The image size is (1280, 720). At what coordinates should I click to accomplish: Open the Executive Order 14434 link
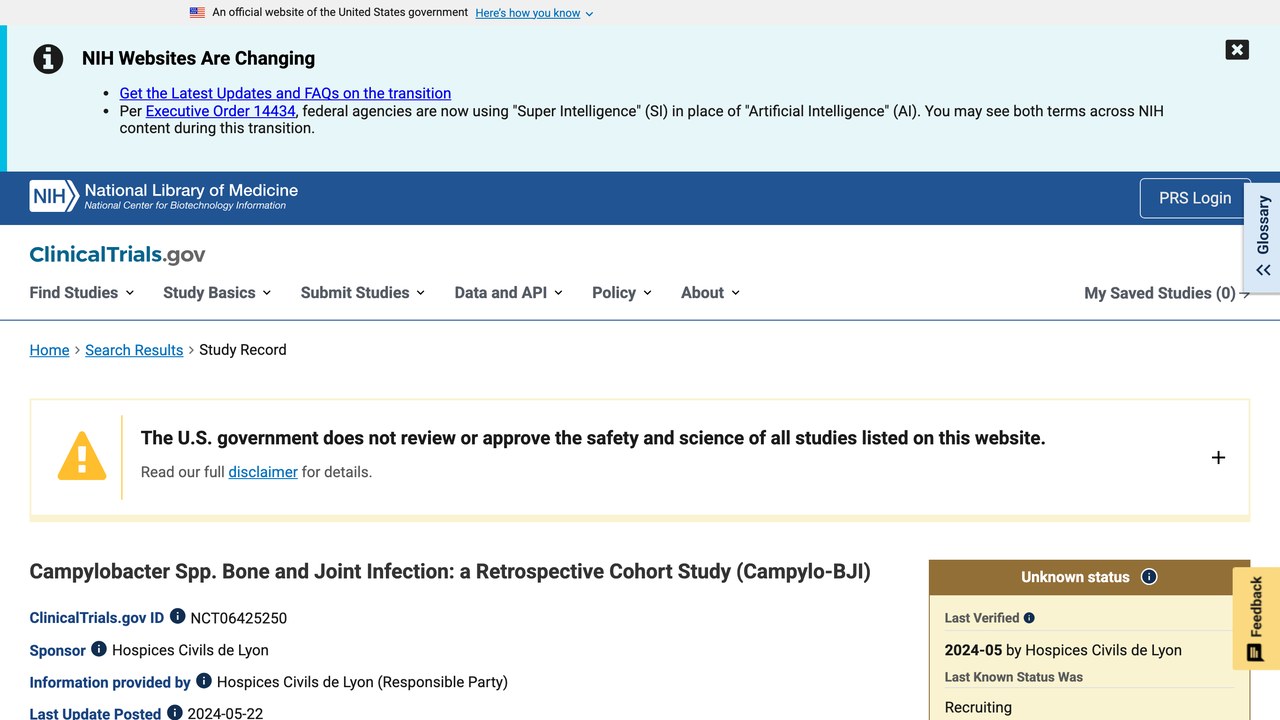point(221,111)
